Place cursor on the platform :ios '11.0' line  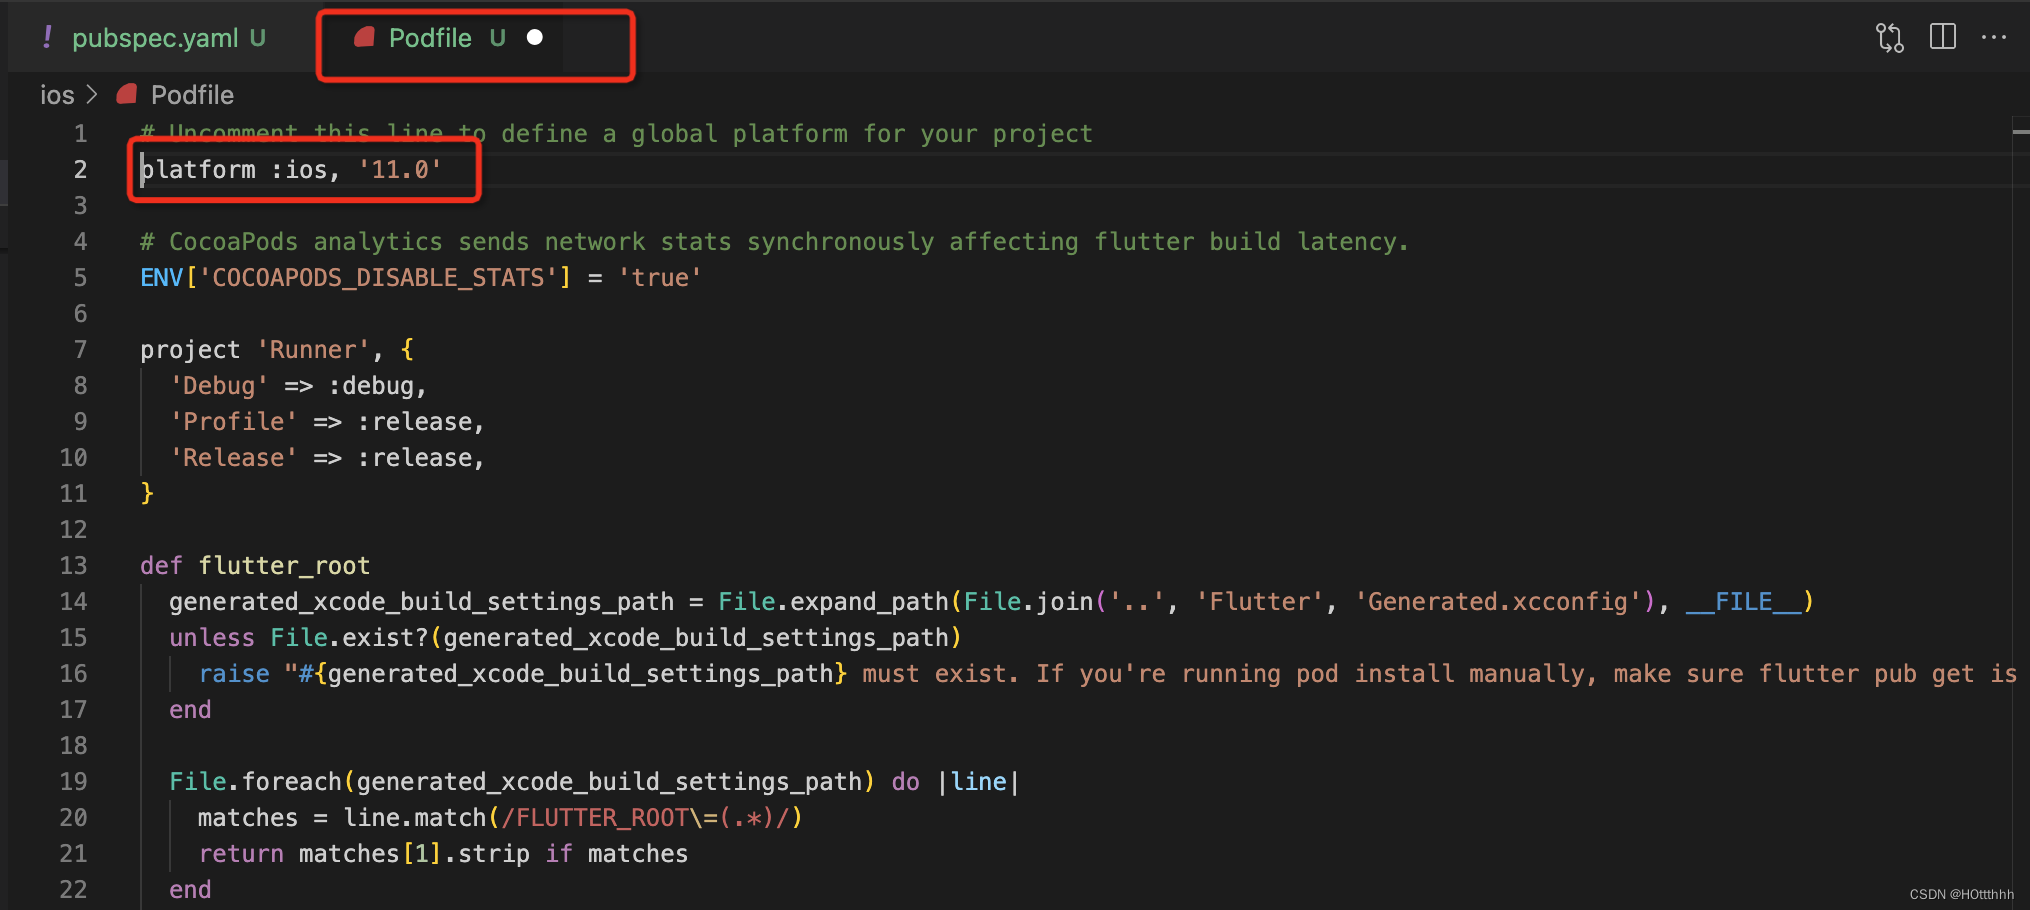[290, 169]
